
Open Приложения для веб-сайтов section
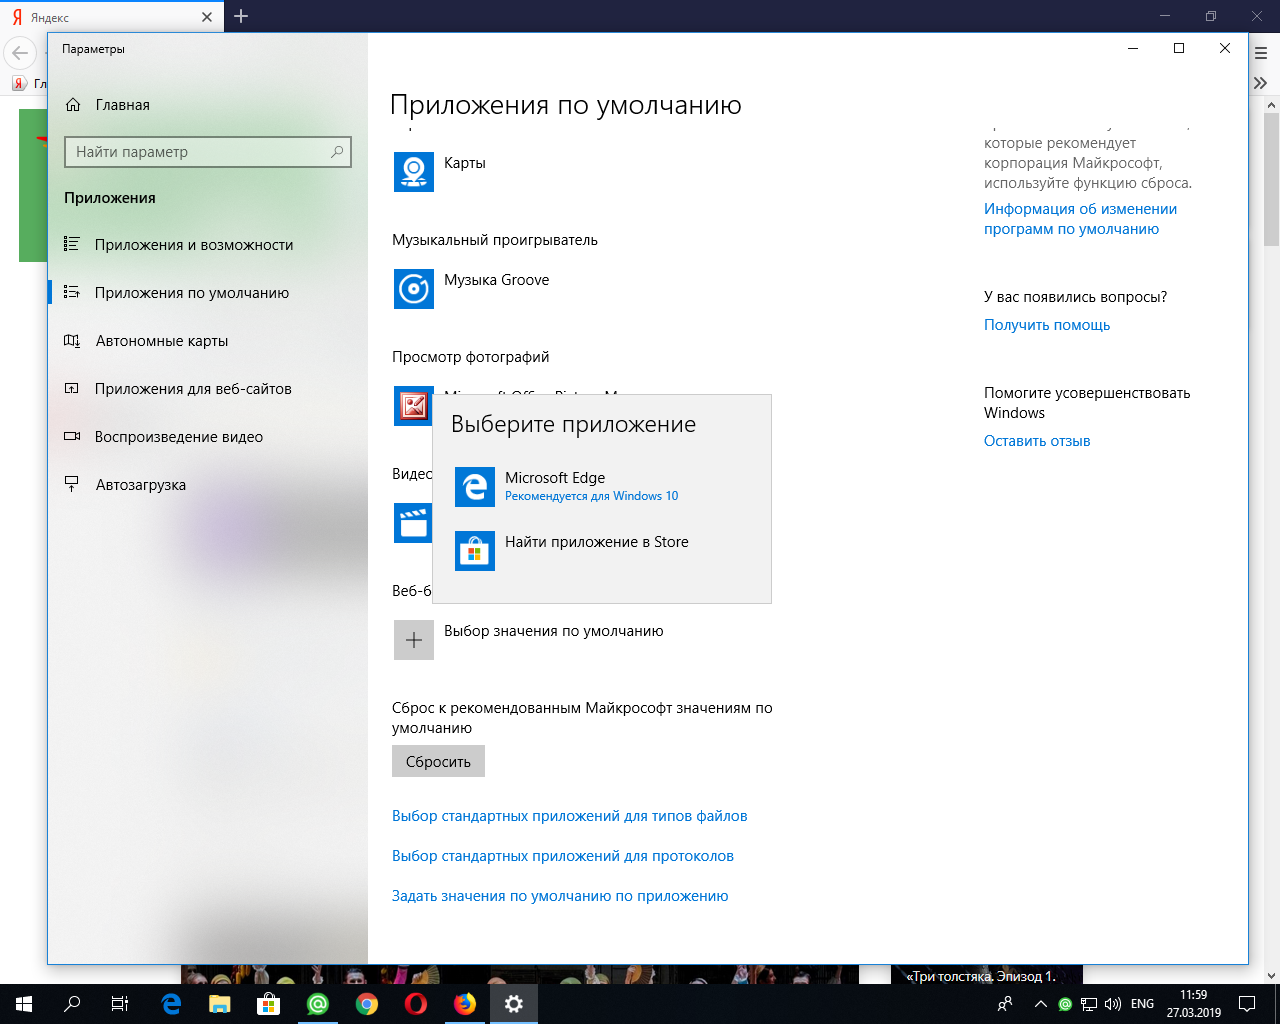[x=208, y=389]
